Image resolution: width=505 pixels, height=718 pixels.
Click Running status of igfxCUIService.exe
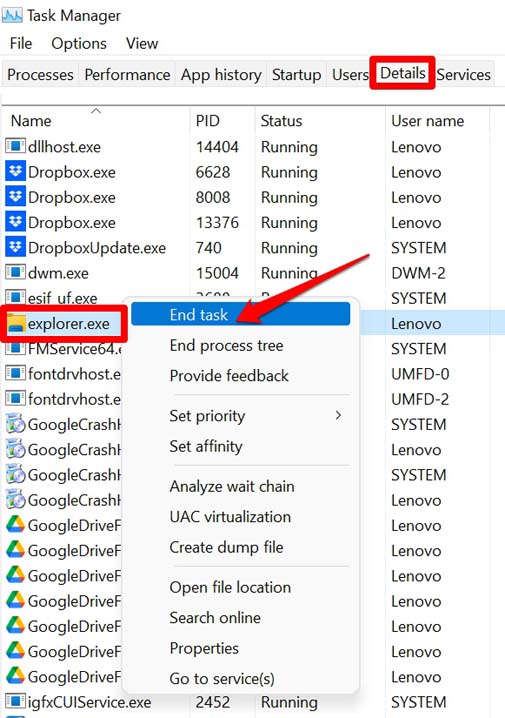[x=289, y=702]
